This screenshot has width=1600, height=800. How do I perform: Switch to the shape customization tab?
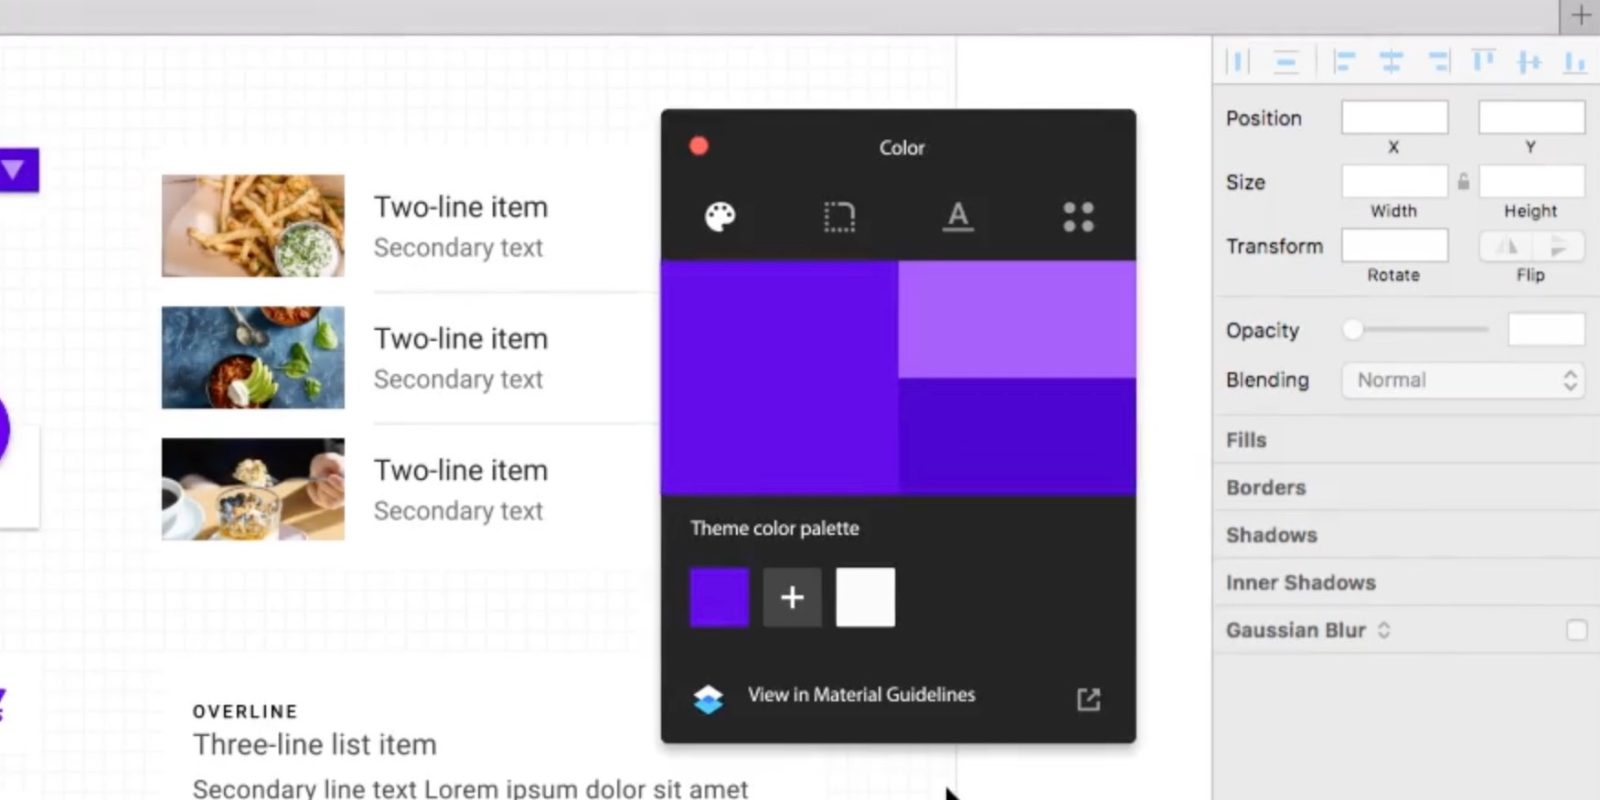click(x=839, y=216)
